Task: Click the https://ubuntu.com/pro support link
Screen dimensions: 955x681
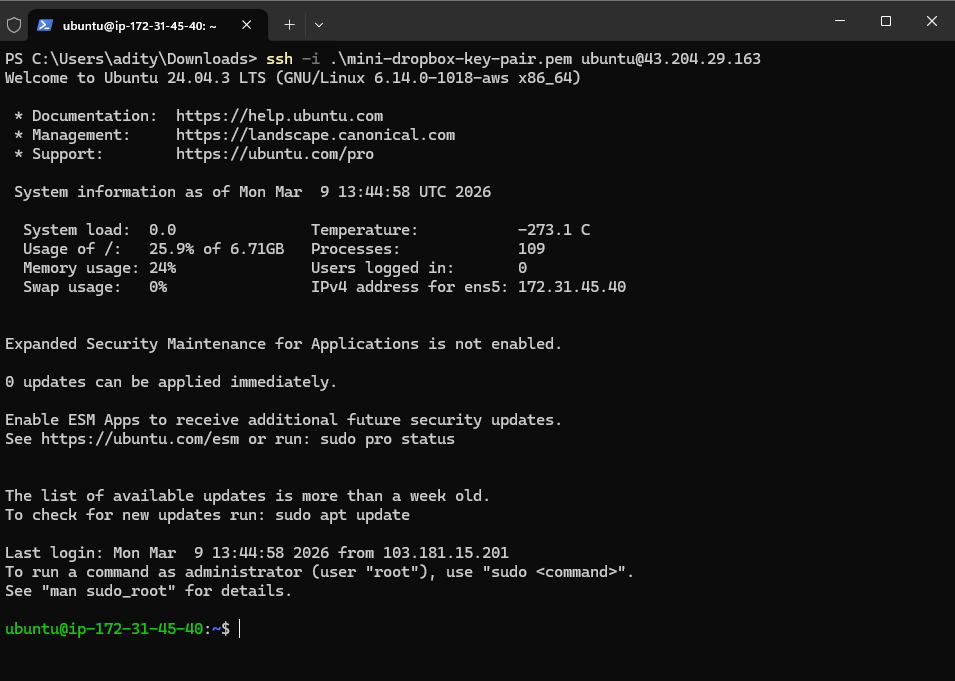Action: click(274, 154)
